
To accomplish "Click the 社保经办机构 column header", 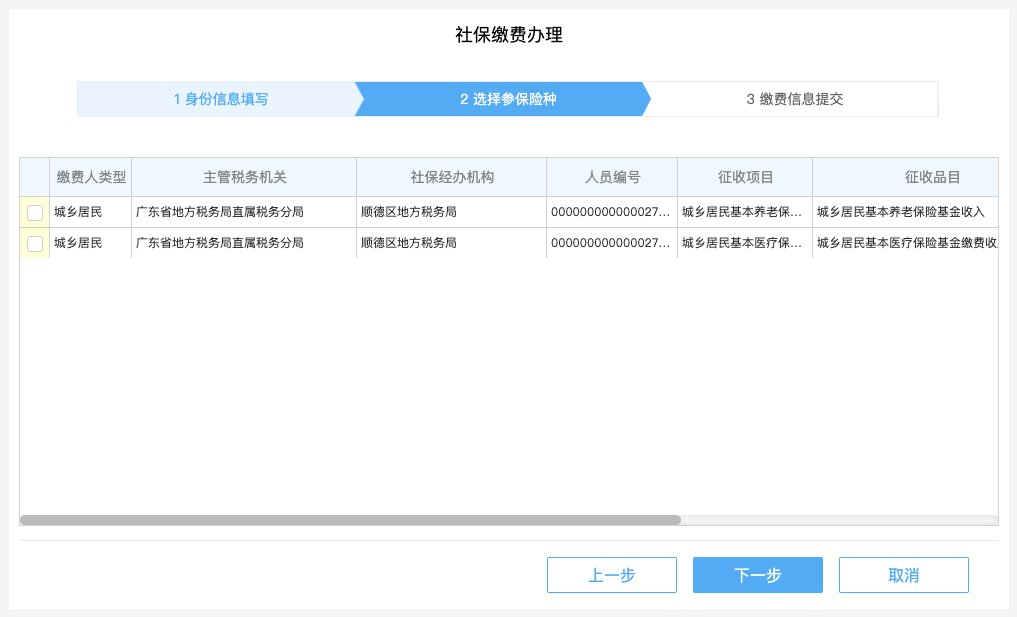I will pos(451,177).
